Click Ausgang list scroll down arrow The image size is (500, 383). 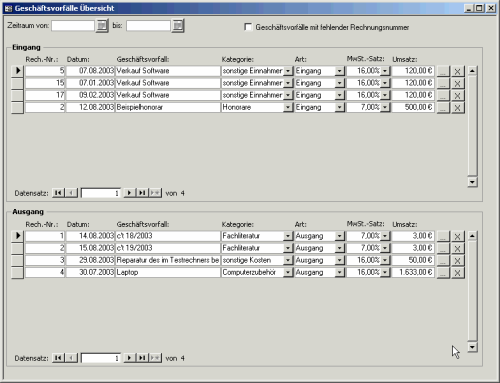pyautogui.click(x=472, y=347)
